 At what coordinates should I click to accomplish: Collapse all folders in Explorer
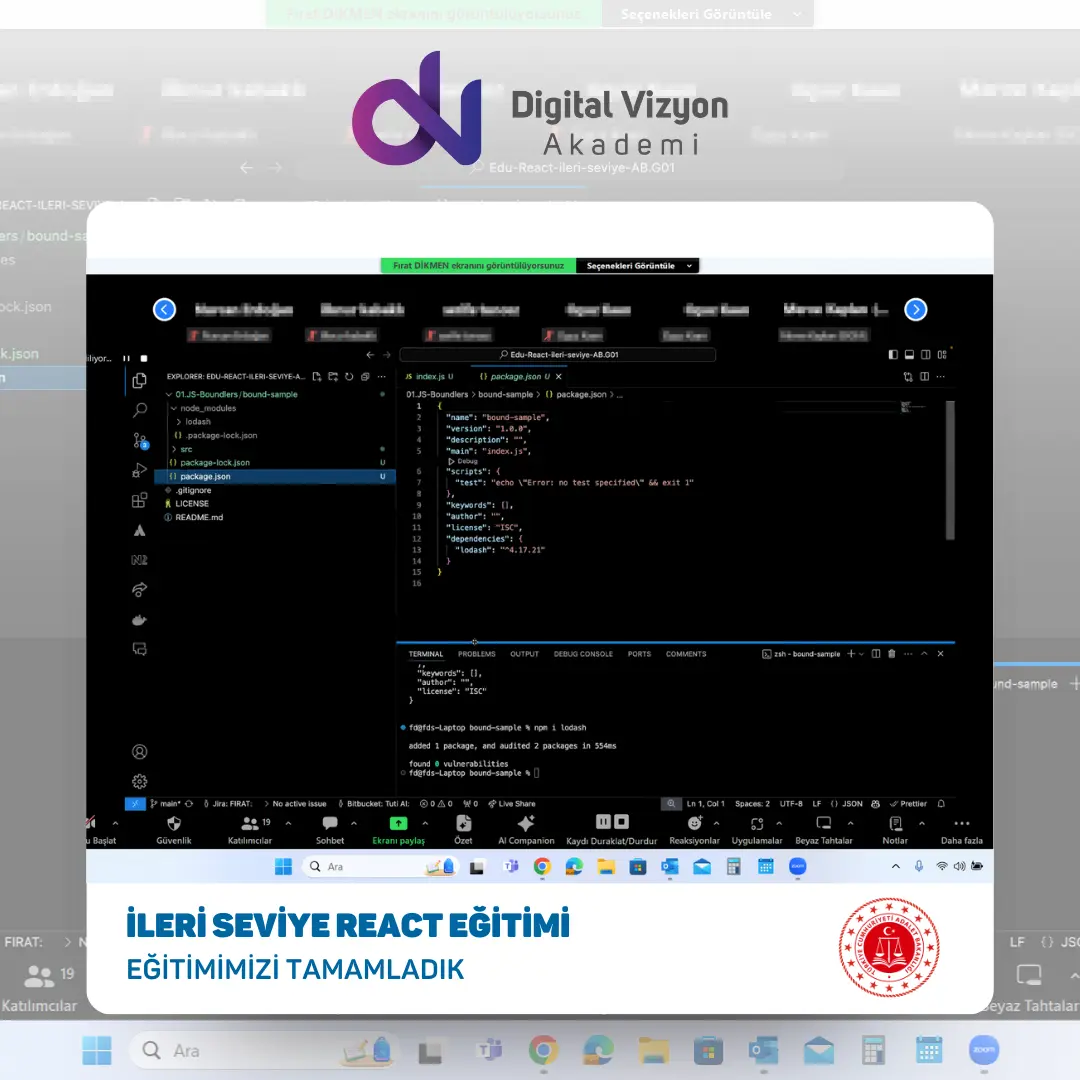click(365, 377)
